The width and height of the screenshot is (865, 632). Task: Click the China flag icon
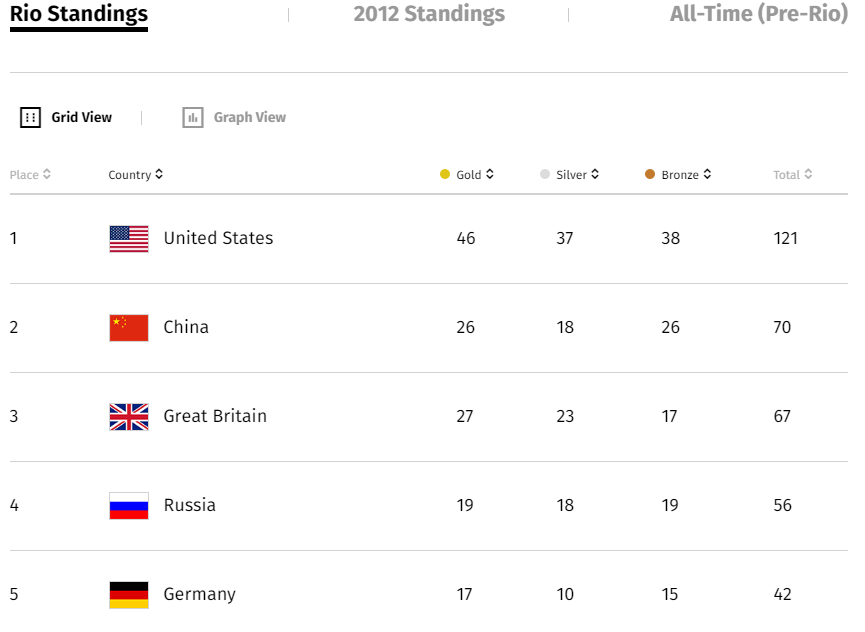(129, 328)
